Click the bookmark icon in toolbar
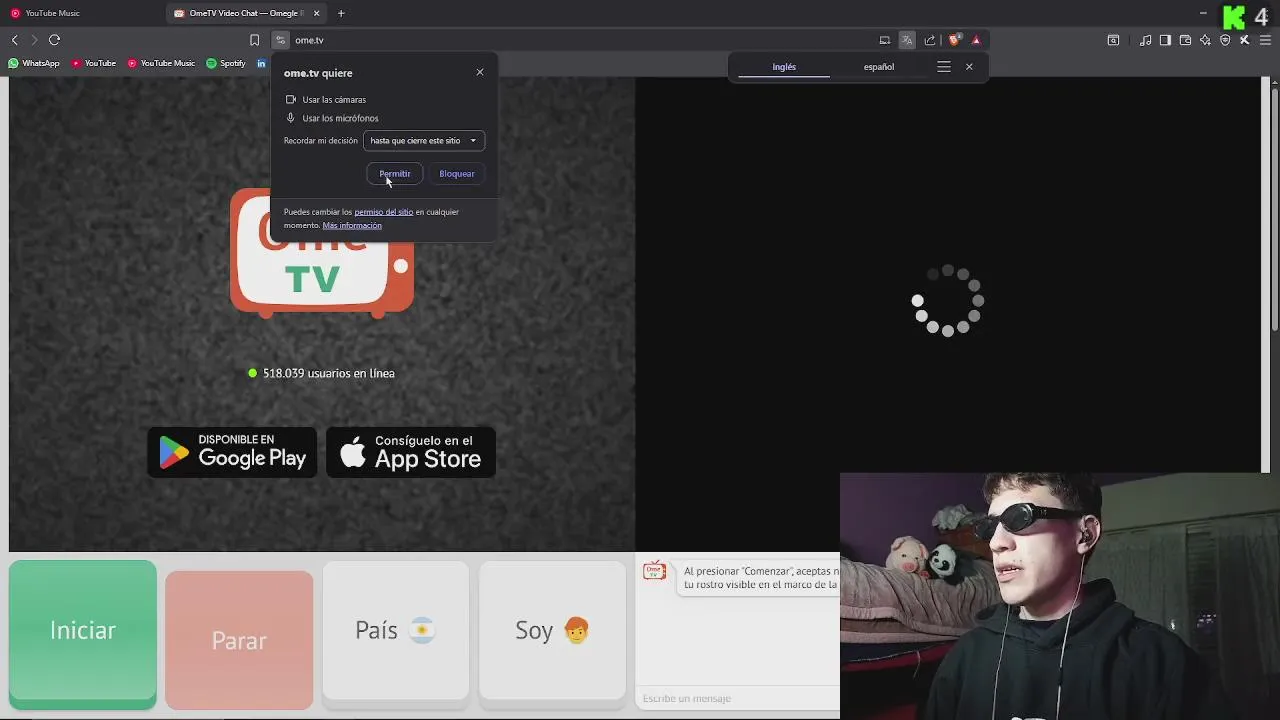 click(254, 40)
